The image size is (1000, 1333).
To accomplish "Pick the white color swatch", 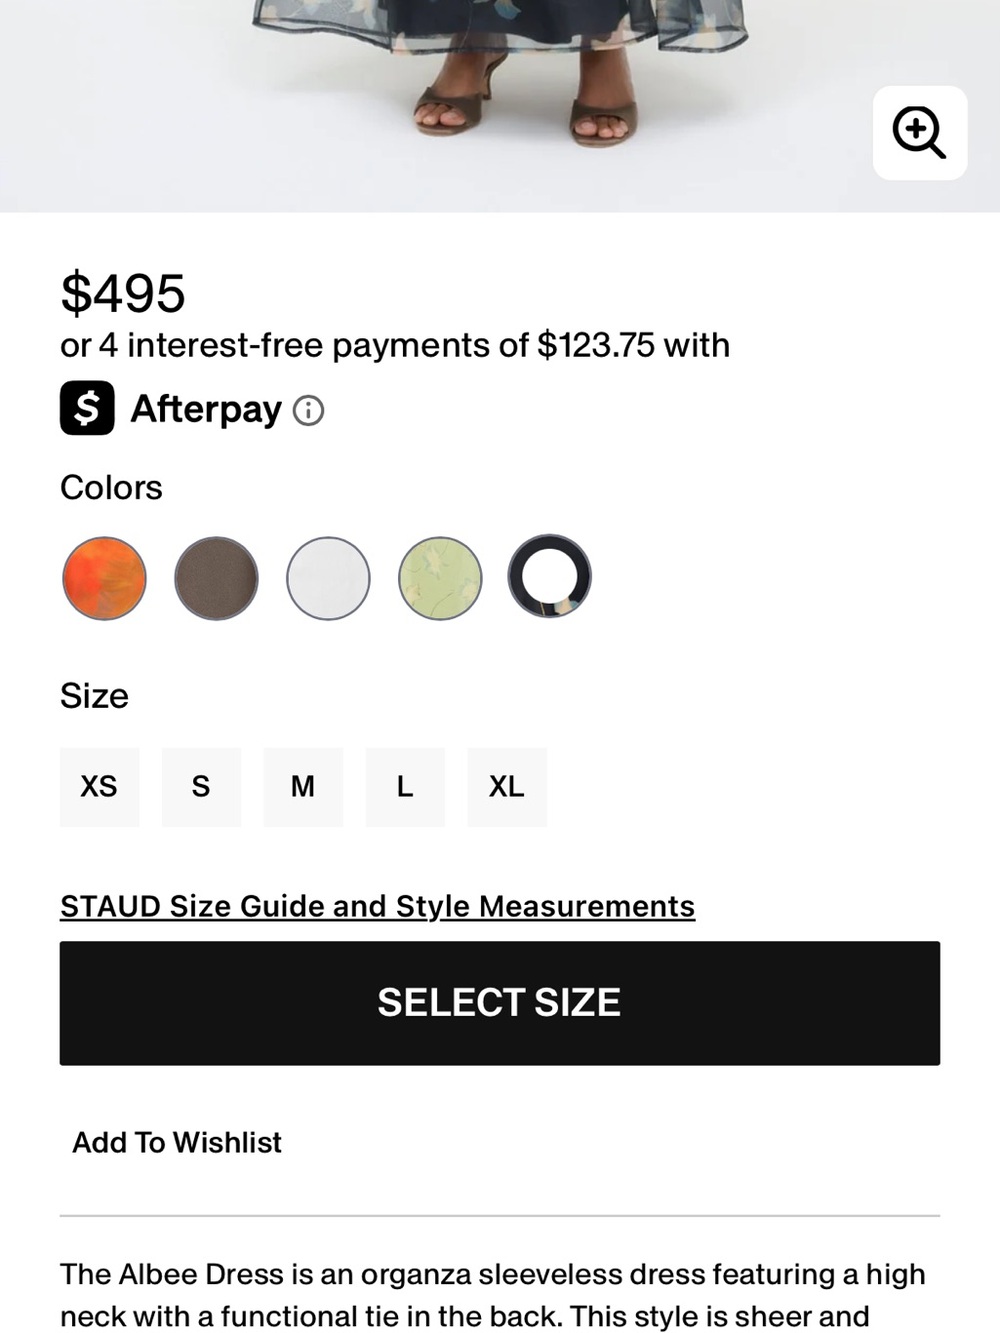I will click(328, 578).
